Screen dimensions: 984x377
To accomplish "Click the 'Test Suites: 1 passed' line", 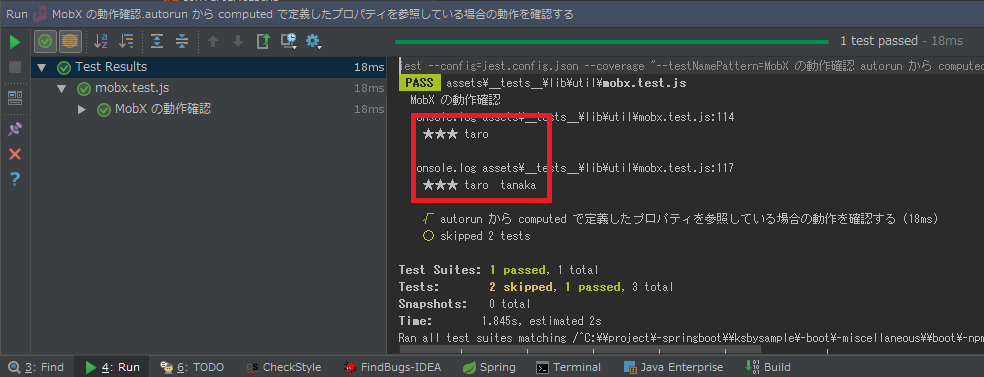I will [498, 270].
